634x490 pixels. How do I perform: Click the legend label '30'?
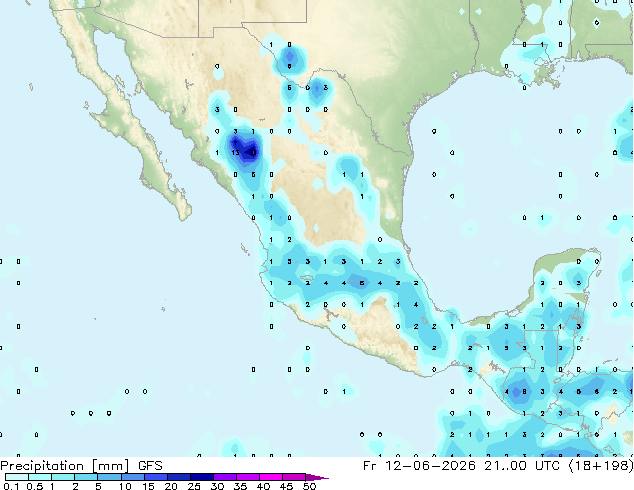tap(217, 486)
